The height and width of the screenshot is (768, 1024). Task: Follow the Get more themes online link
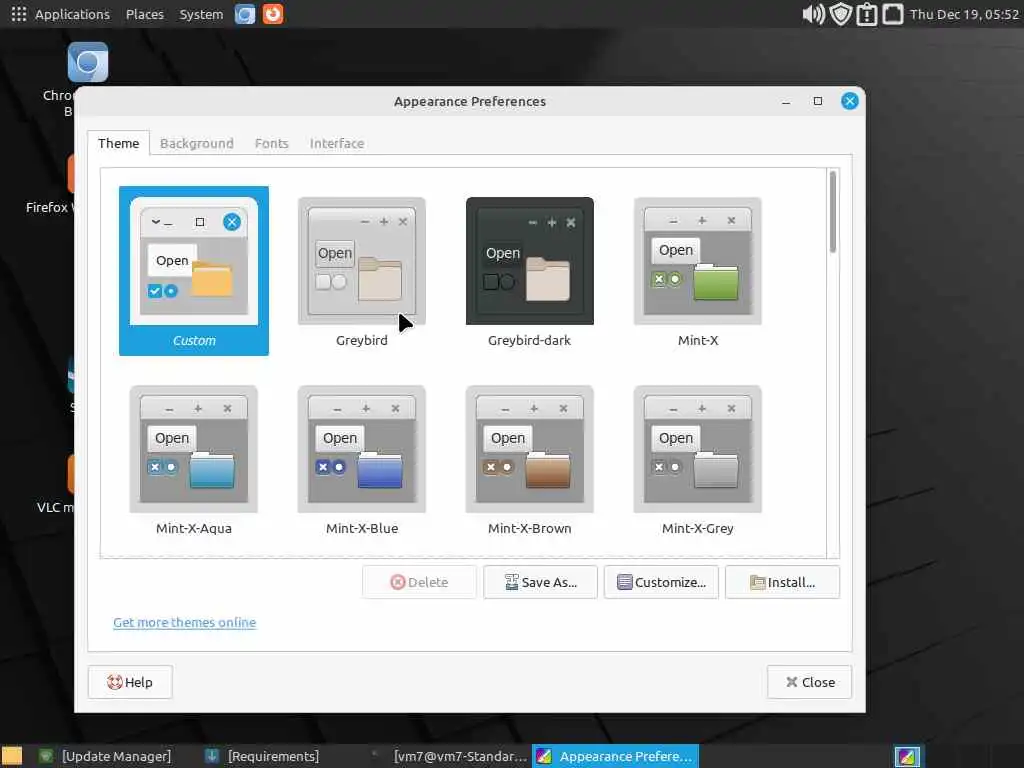(x=184, y=622)
